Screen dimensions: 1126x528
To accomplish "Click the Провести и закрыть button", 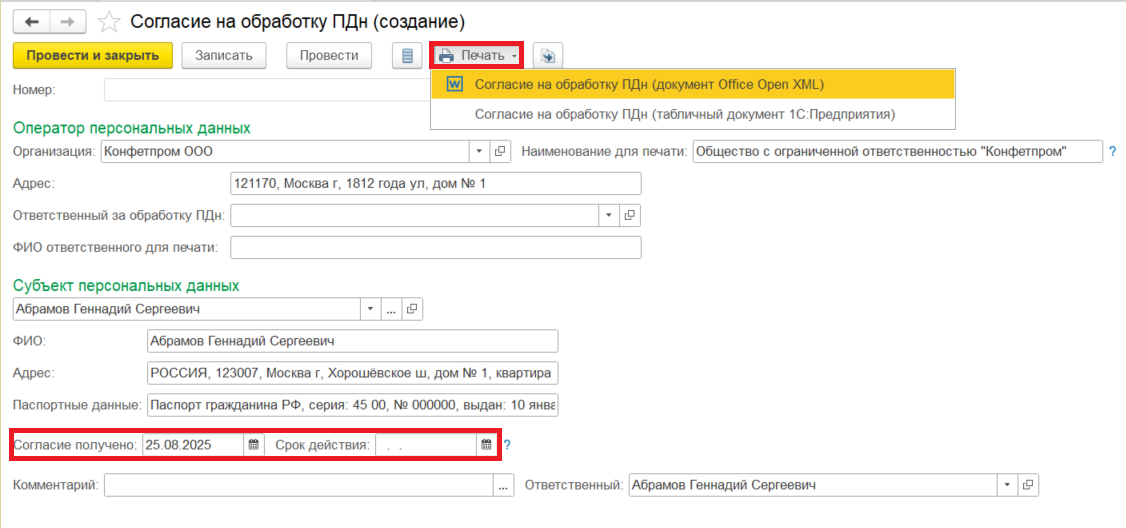I will pyautogui.click(x=93, y=56).
